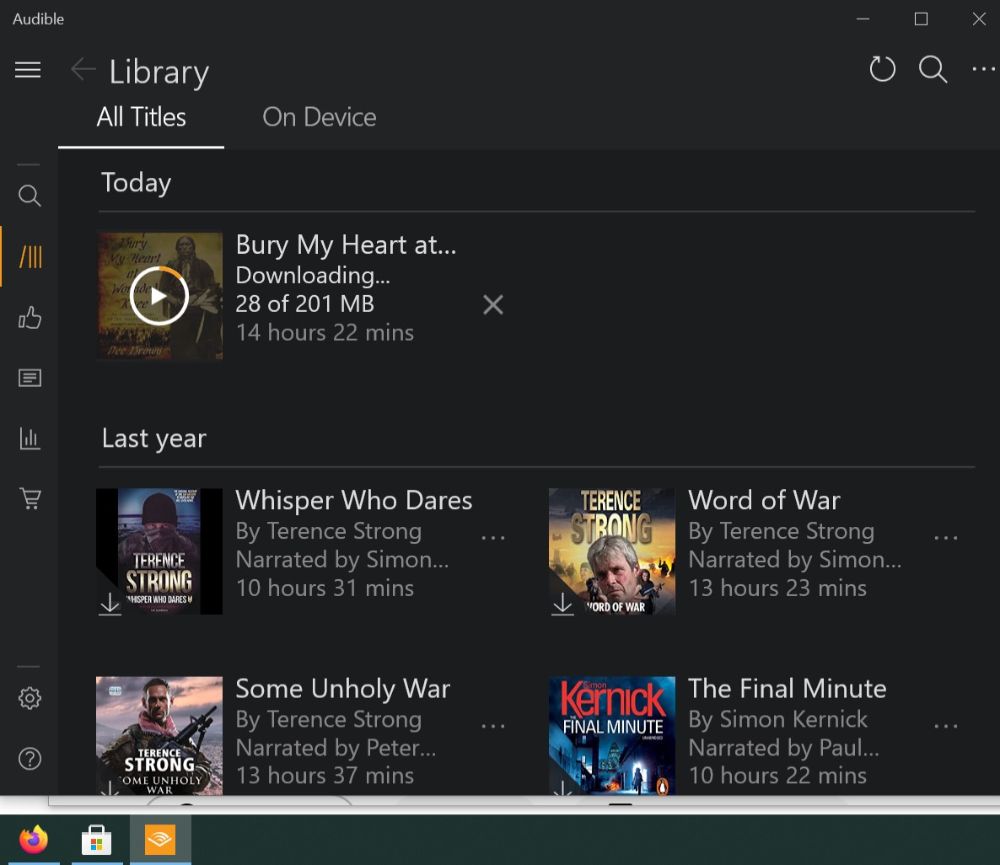Launch Firefox from the taskbar

tap(34, 839)
